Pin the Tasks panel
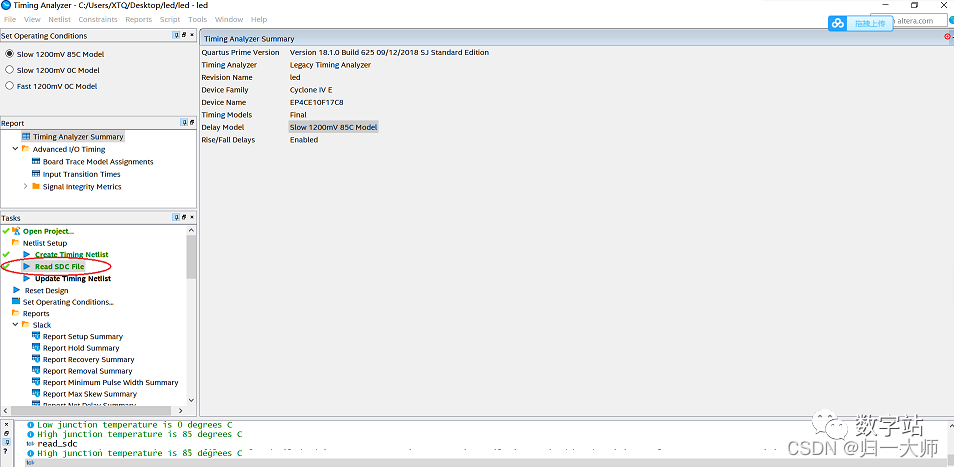 [176, 217]
